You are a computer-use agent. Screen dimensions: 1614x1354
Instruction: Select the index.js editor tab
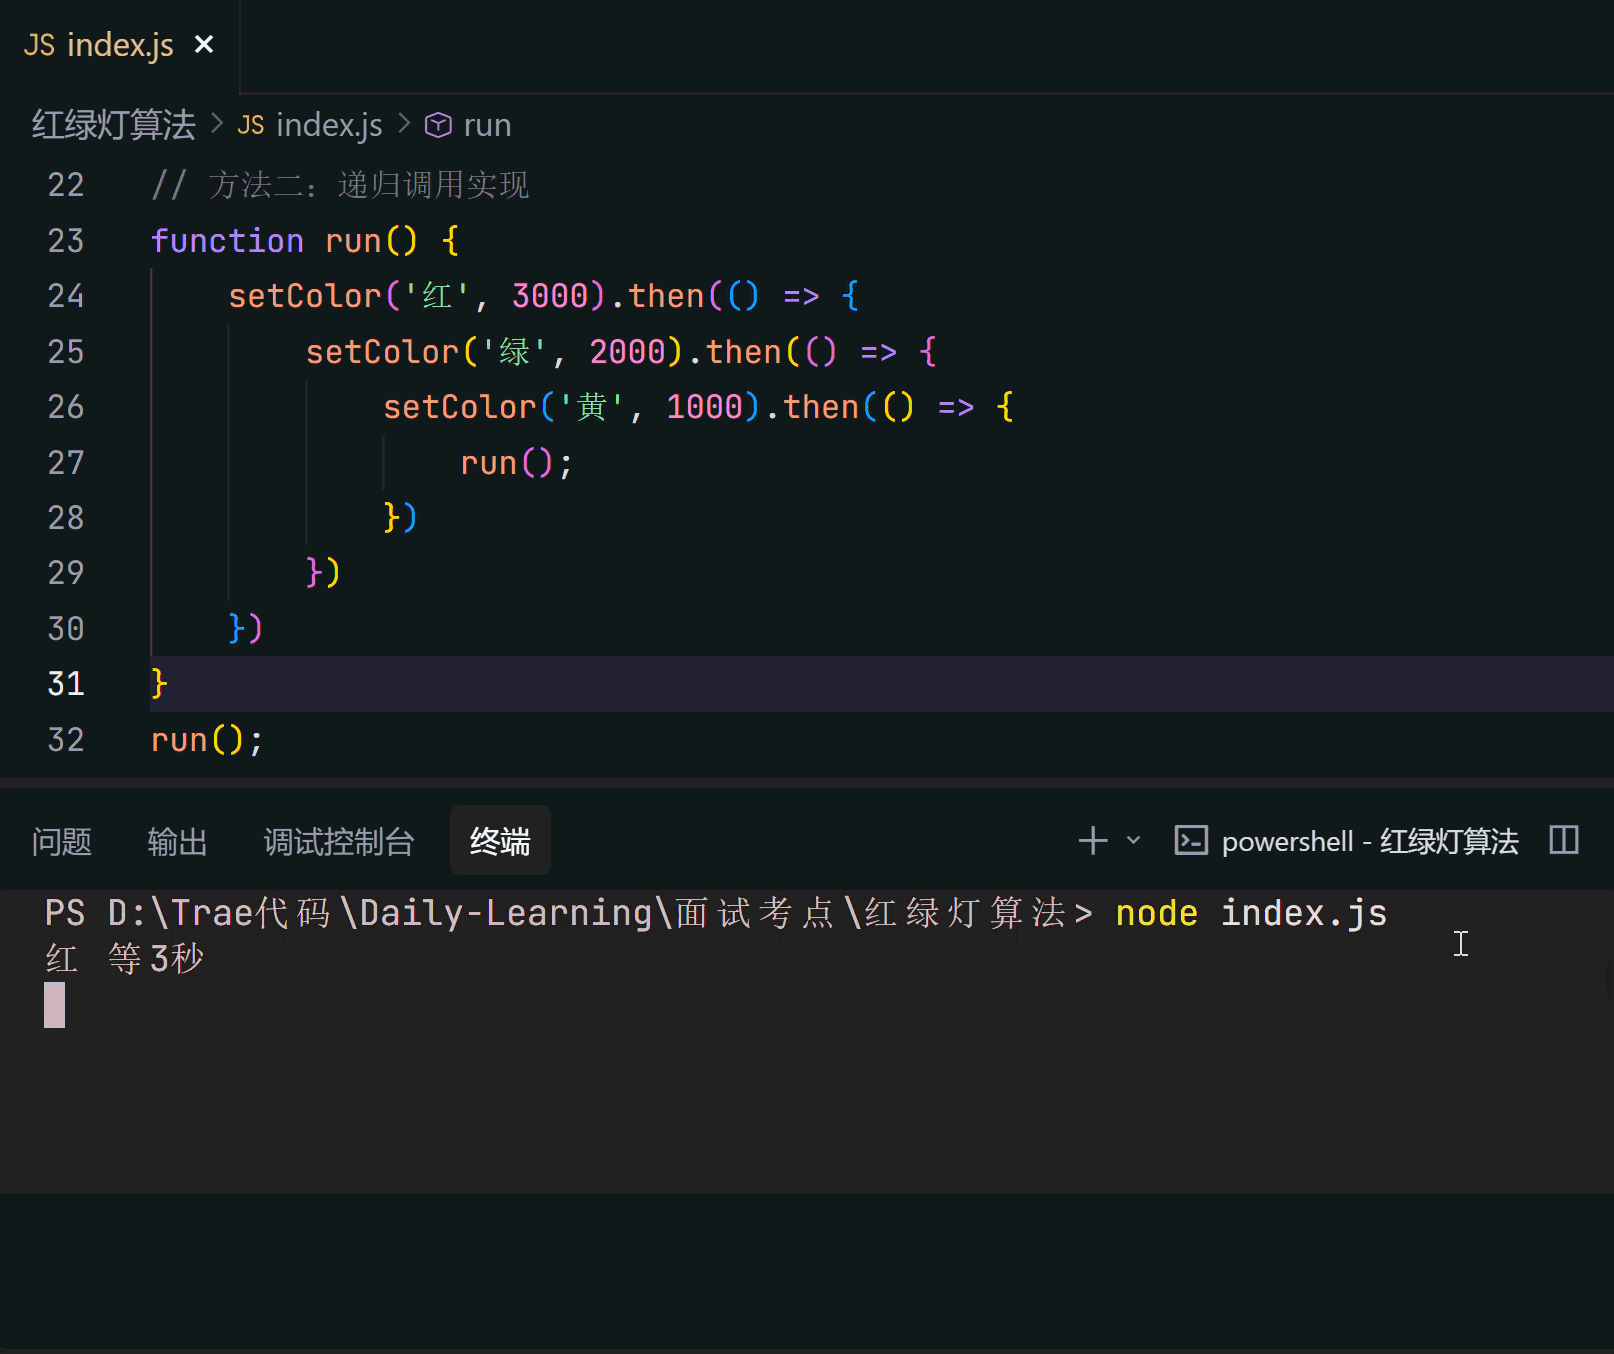[120, 45]
